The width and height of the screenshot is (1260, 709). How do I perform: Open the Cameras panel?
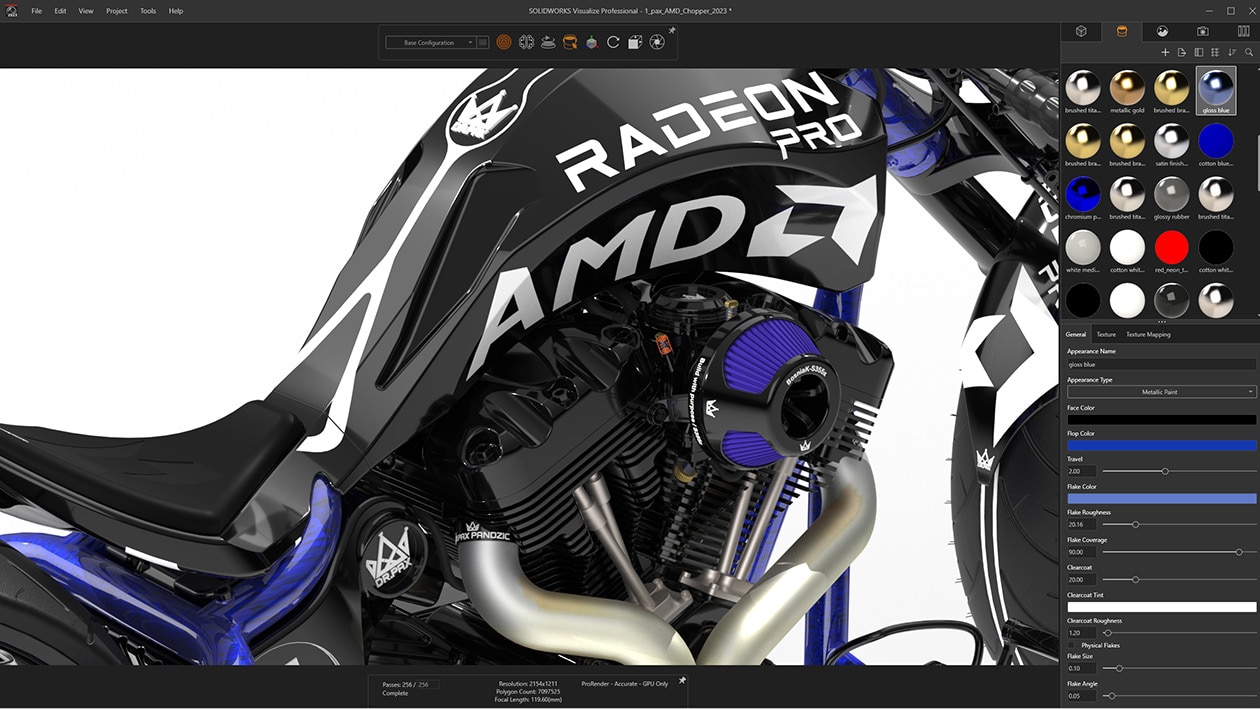1201,31
